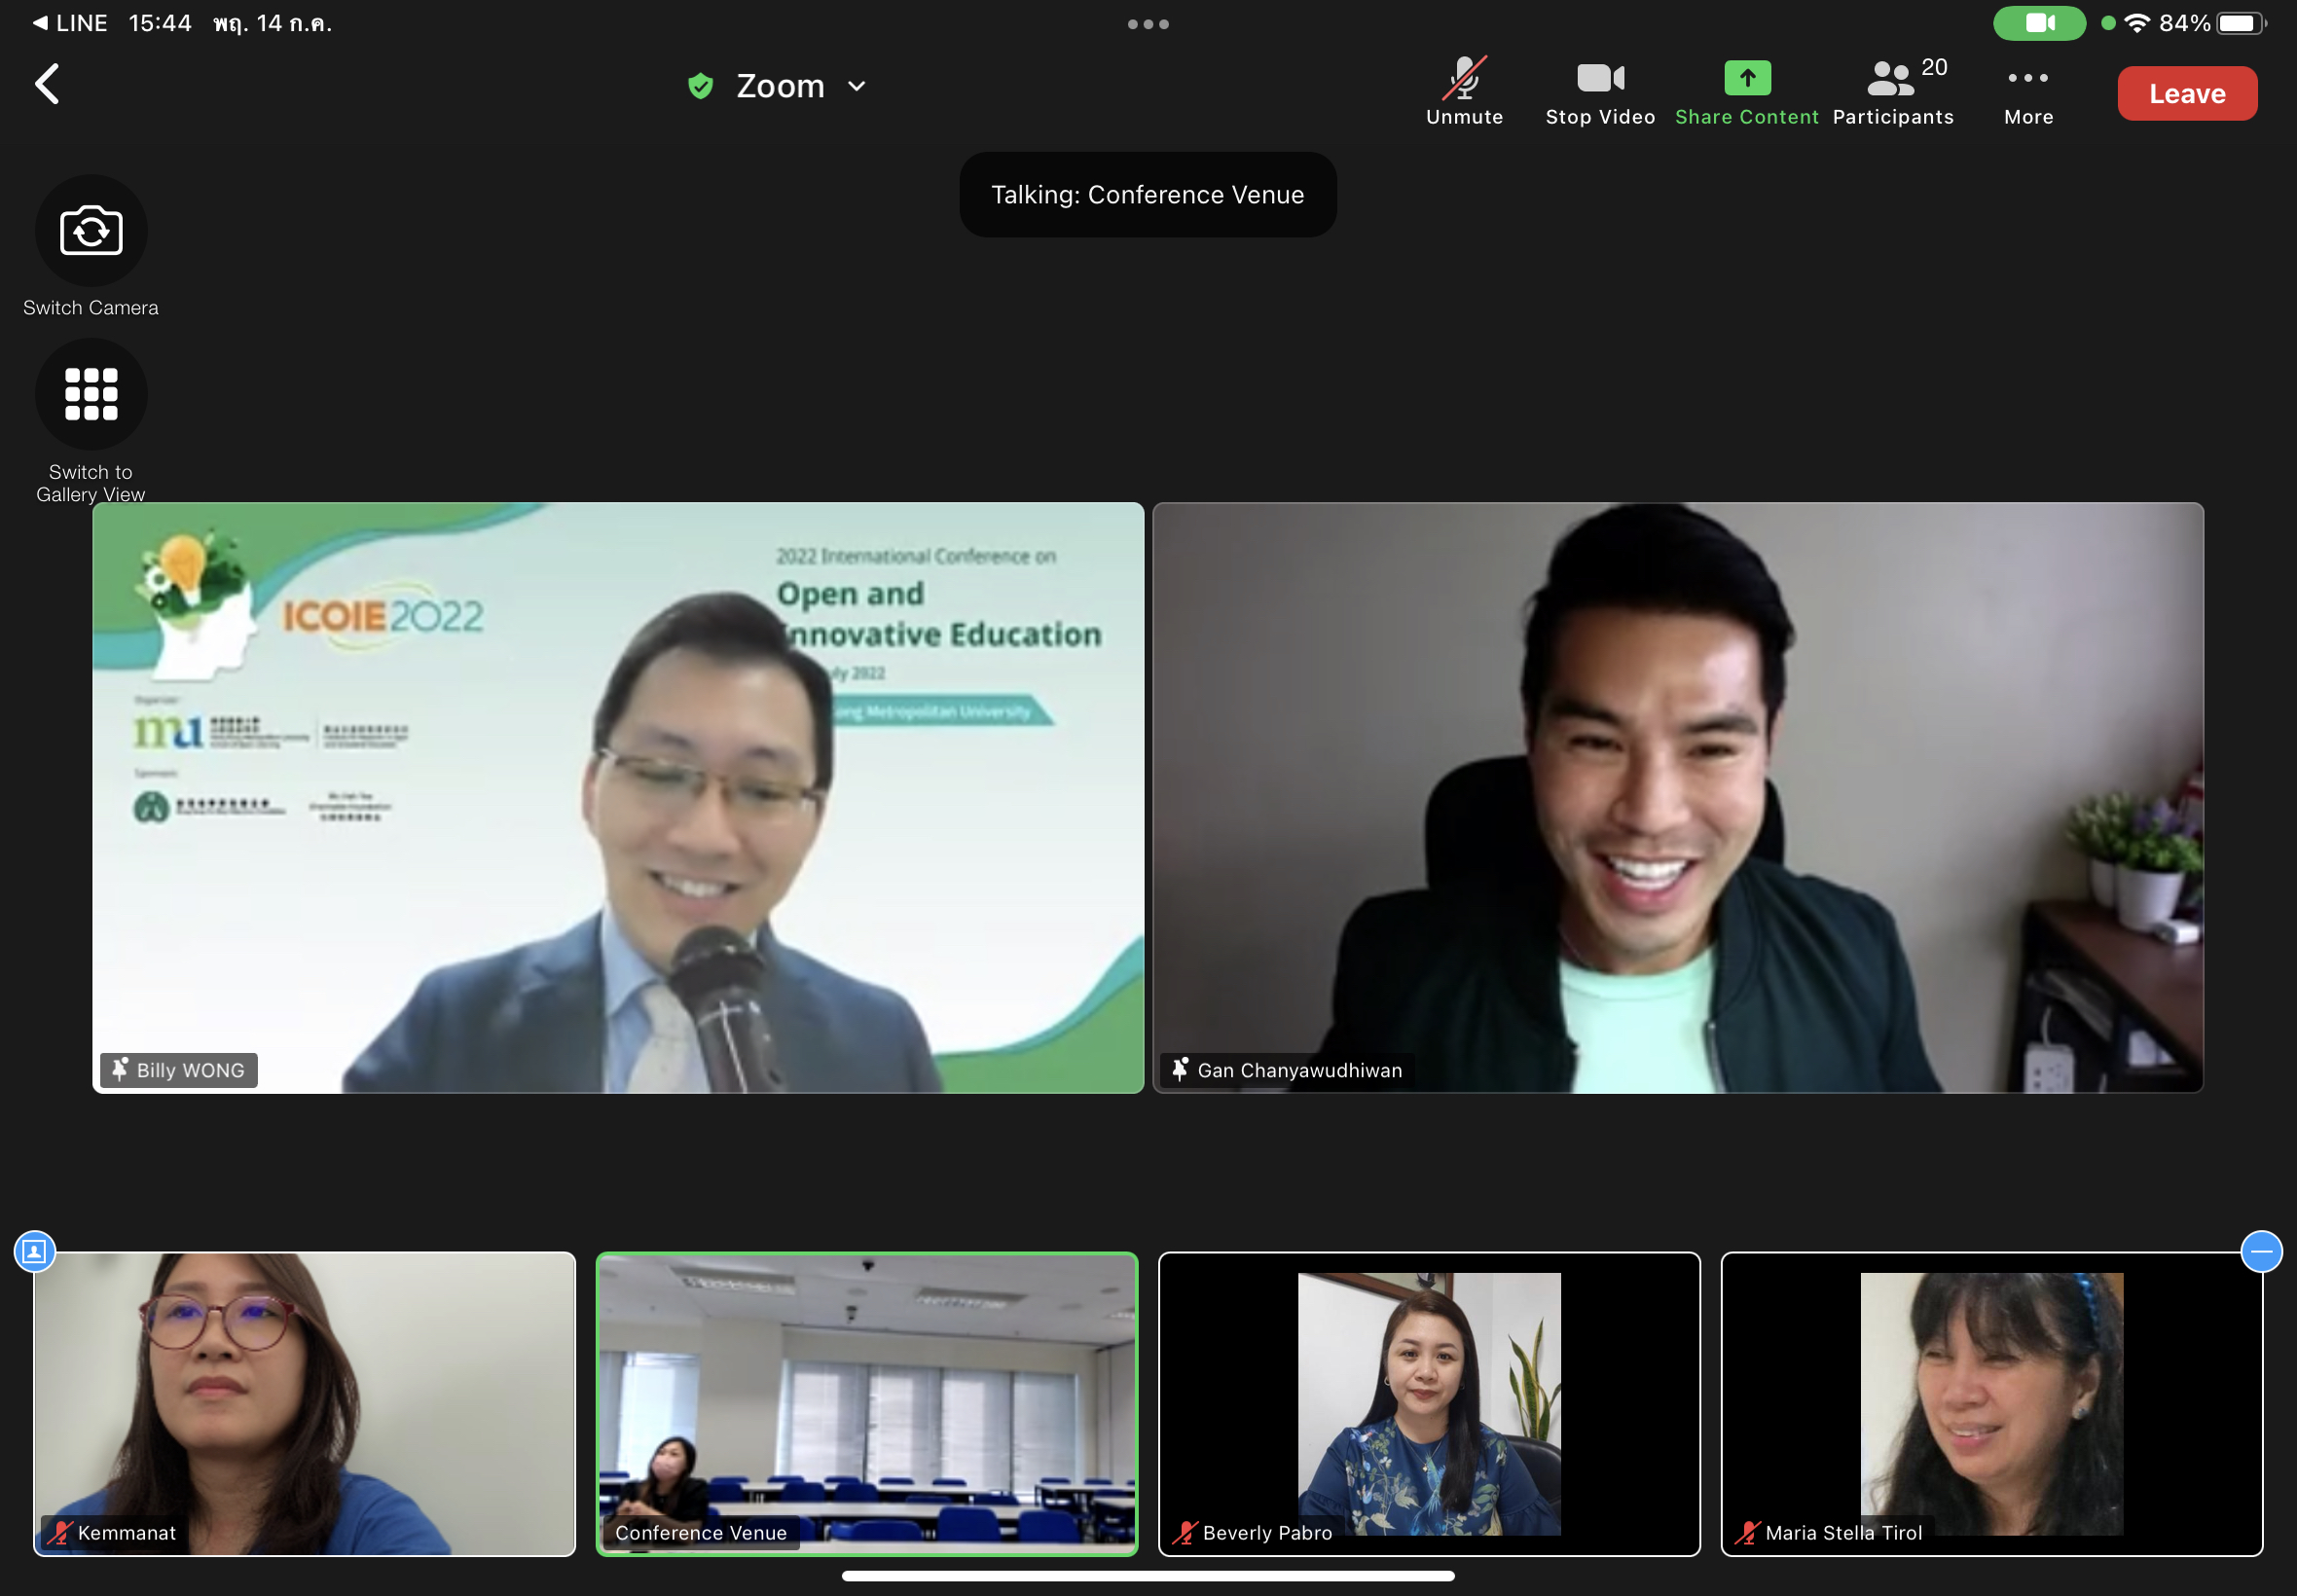
Task: Unmute the microphone
Action: tap(1464, 91)
